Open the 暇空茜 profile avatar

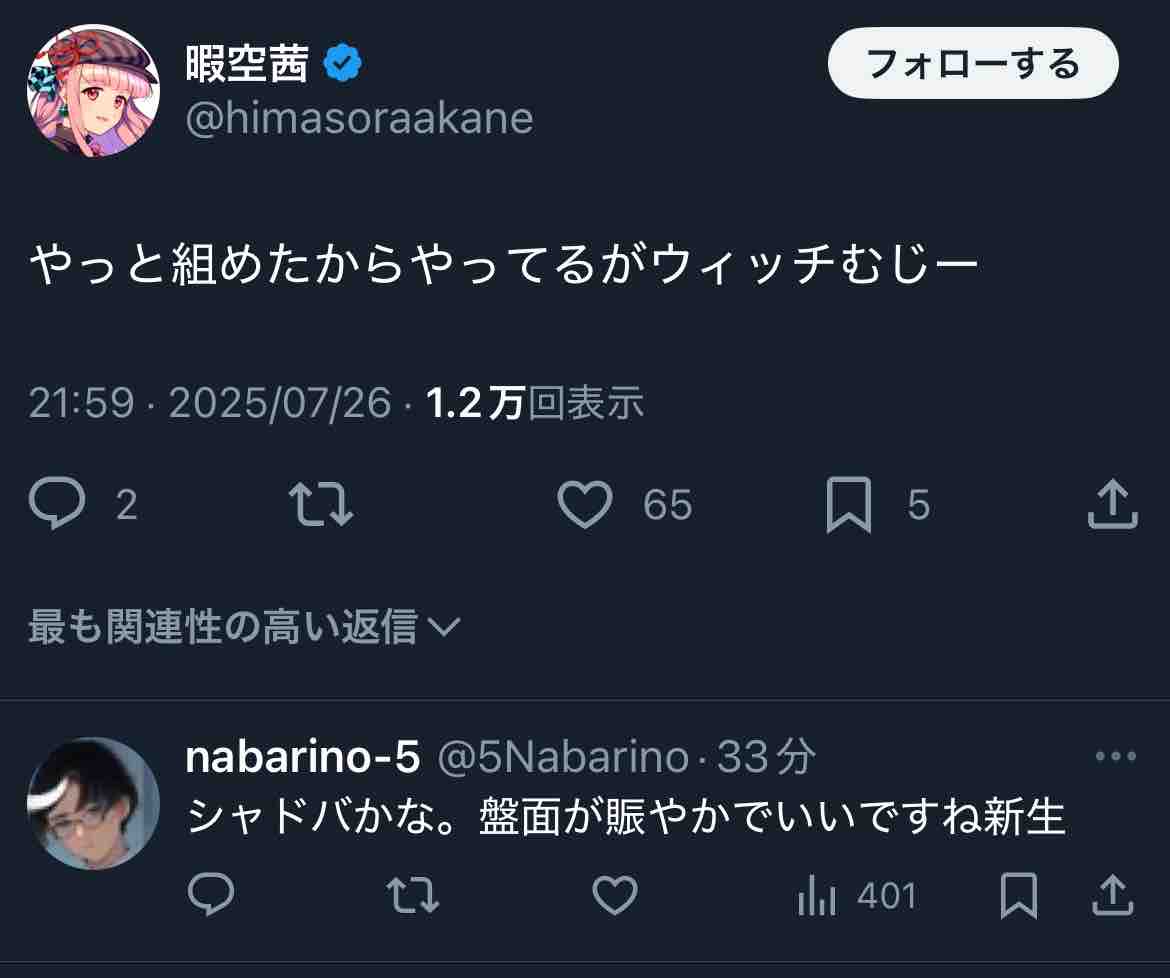[92, 90]
